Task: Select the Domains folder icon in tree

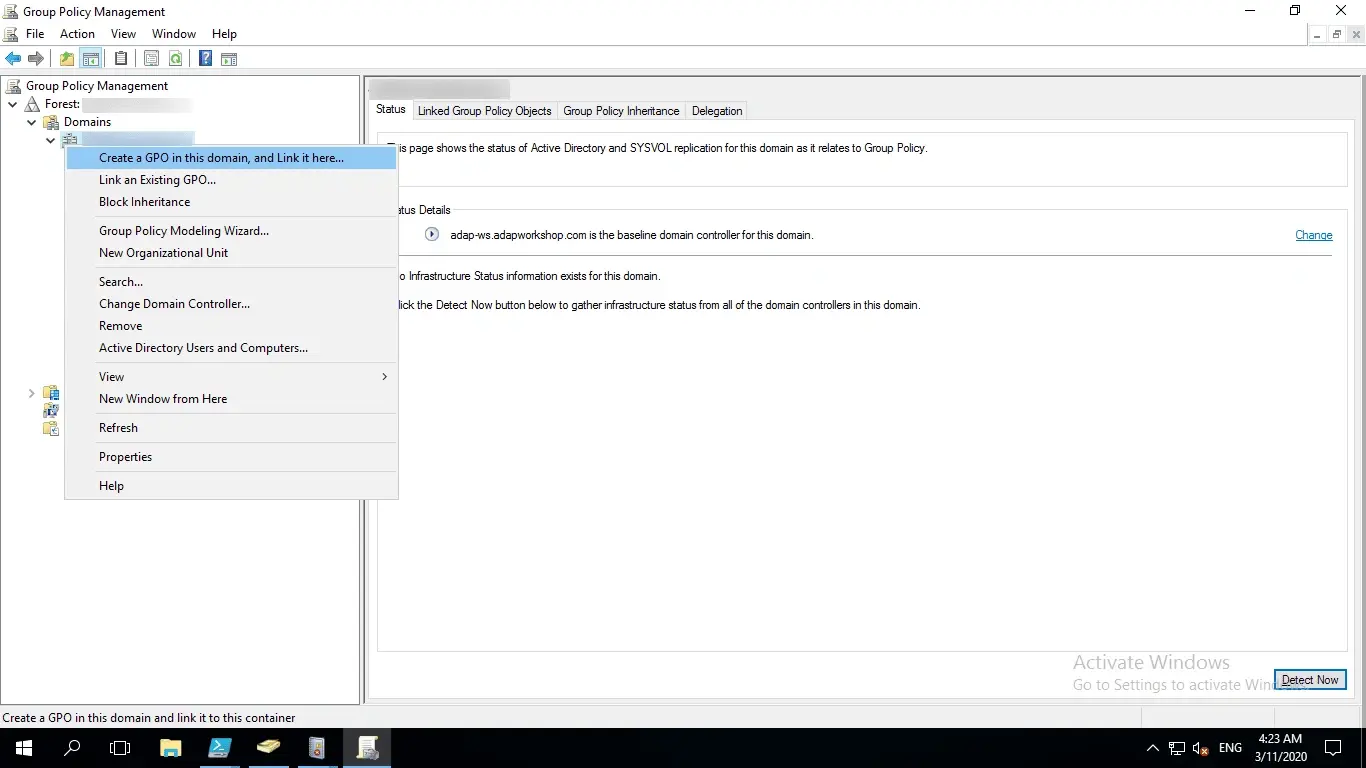Action: tap(51, 122)
